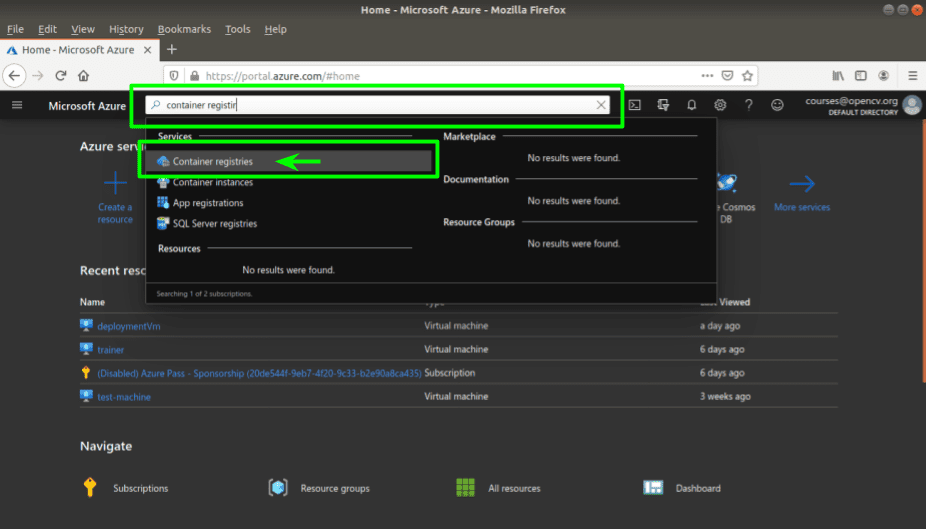Open the View menu
The width and height of the screenshot is (926, 530).
tap(83, 29)
